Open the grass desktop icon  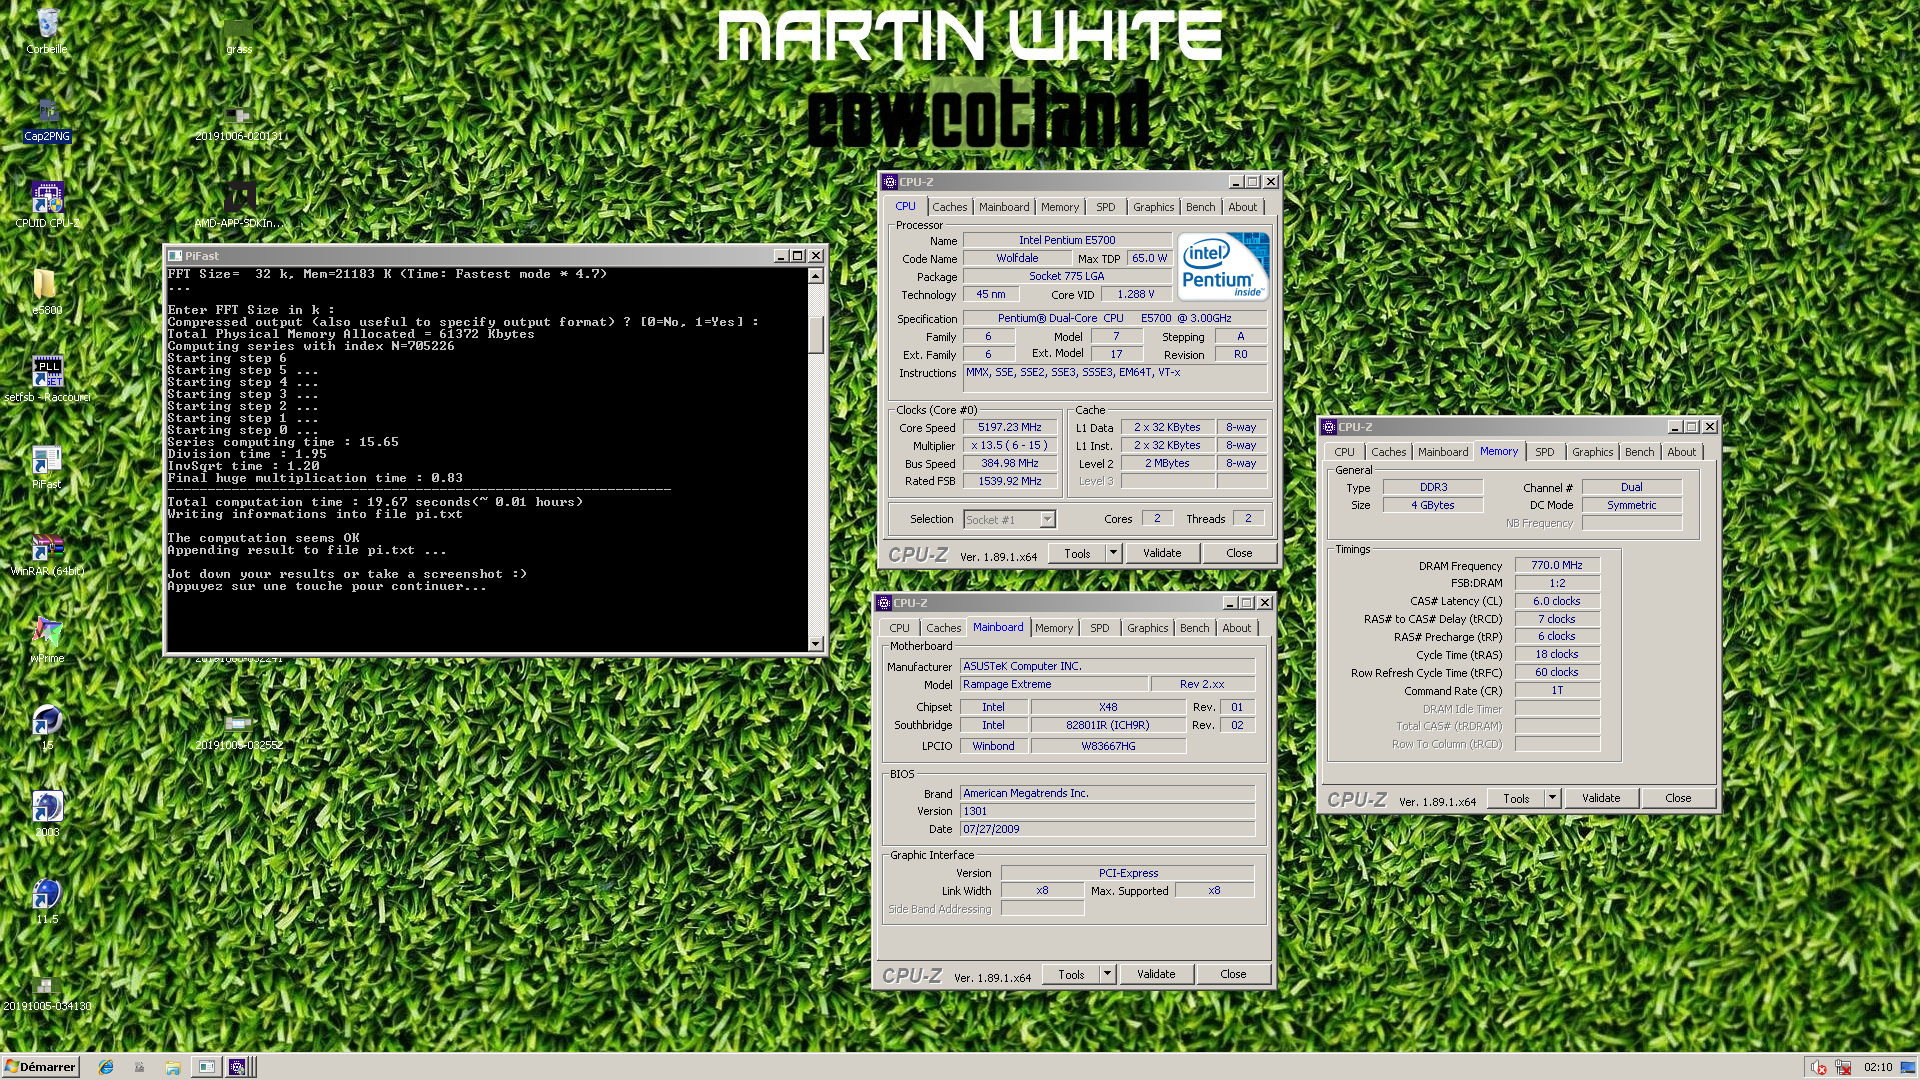click(x=239, y=35)
